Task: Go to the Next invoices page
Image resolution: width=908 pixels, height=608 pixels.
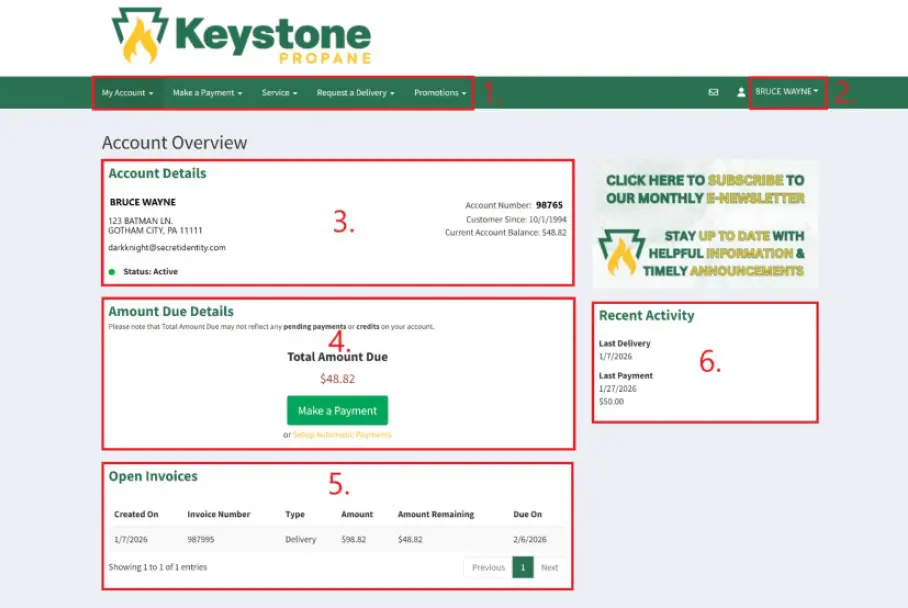Action: pos(549,567)
